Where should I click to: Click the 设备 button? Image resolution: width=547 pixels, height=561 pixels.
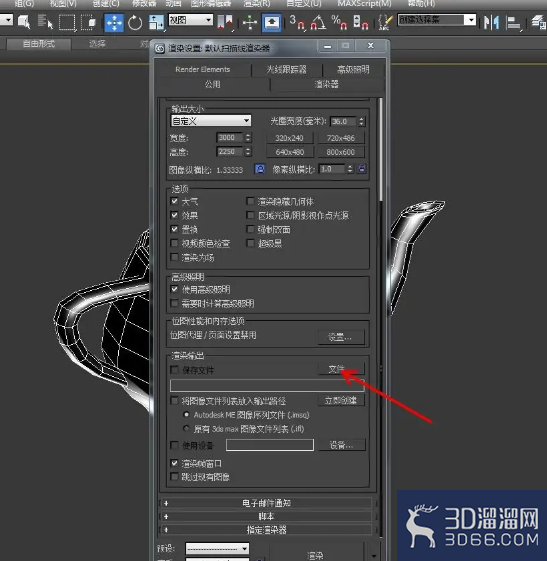tap(342, 445)
